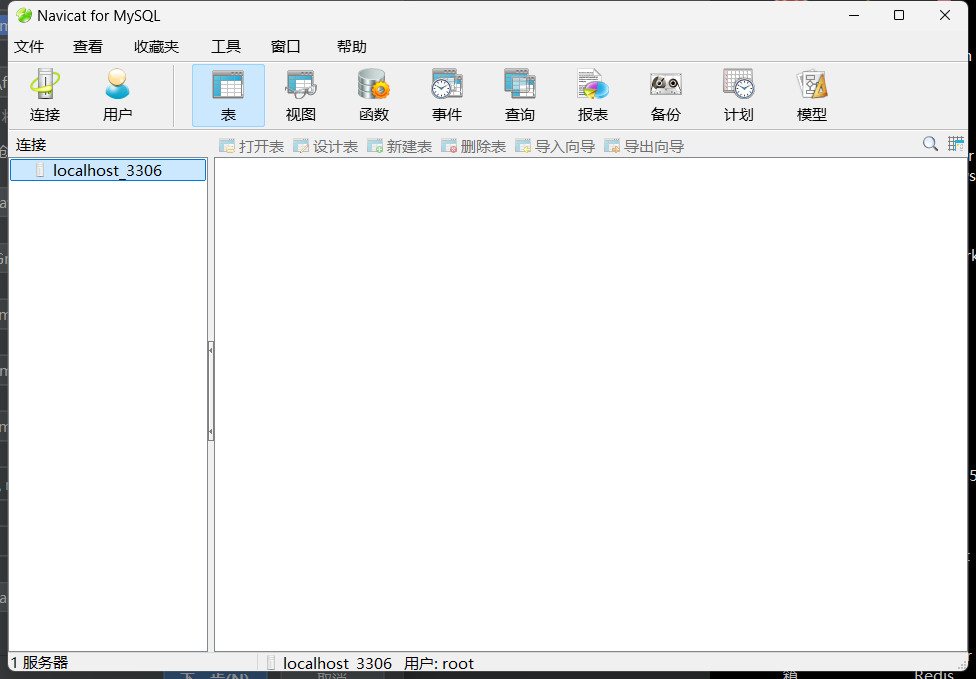This screenshot has width=976, height=679.
Task: Click '用户: root' in status bar
Action: (439, 663)
